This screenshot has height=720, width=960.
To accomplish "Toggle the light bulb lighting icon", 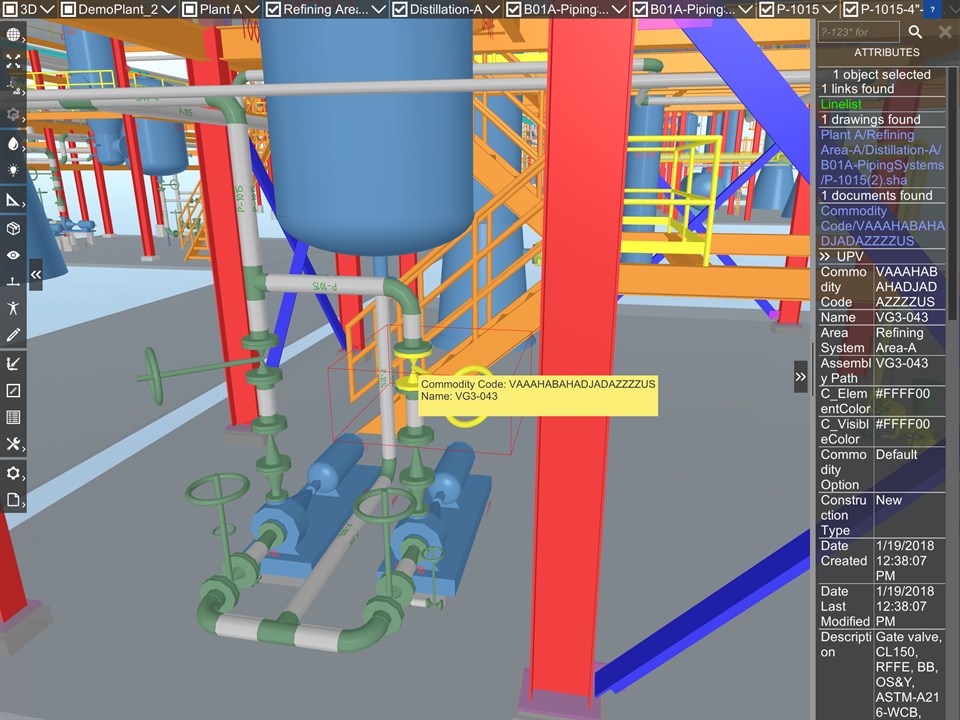I will [13, 170].
